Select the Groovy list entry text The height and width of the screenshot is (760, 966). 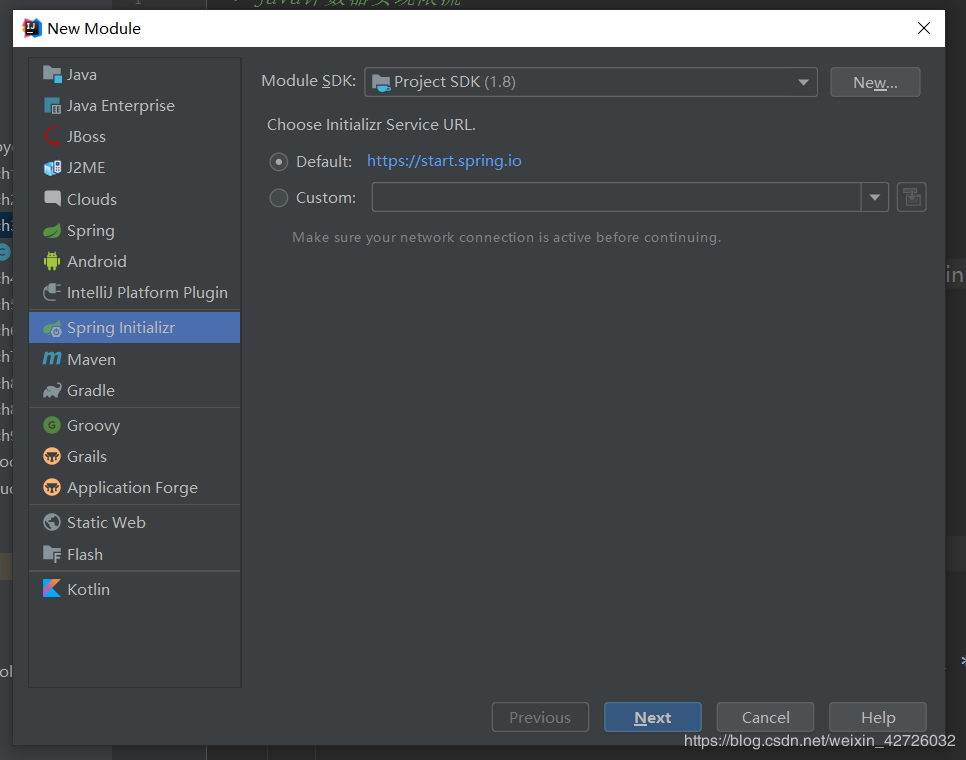[x=93, y=426]
